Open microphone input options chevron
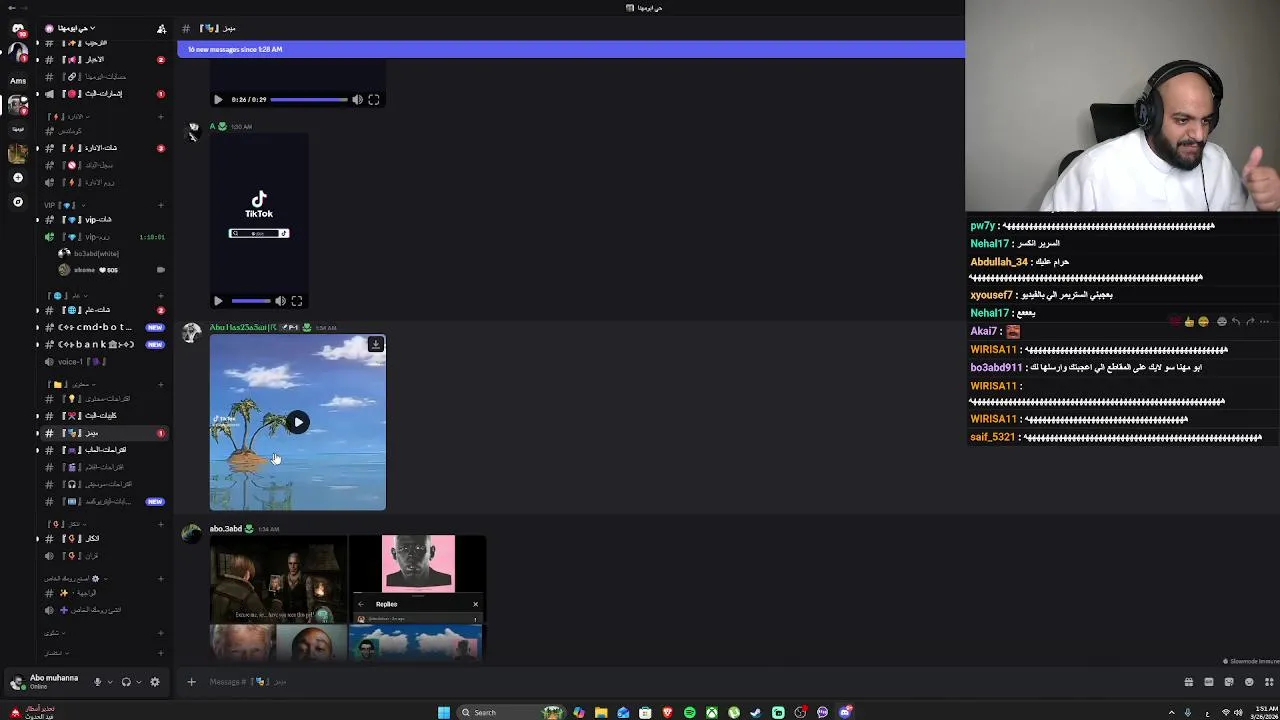Screen dimensions: 1280x720 tap(109, 682)
